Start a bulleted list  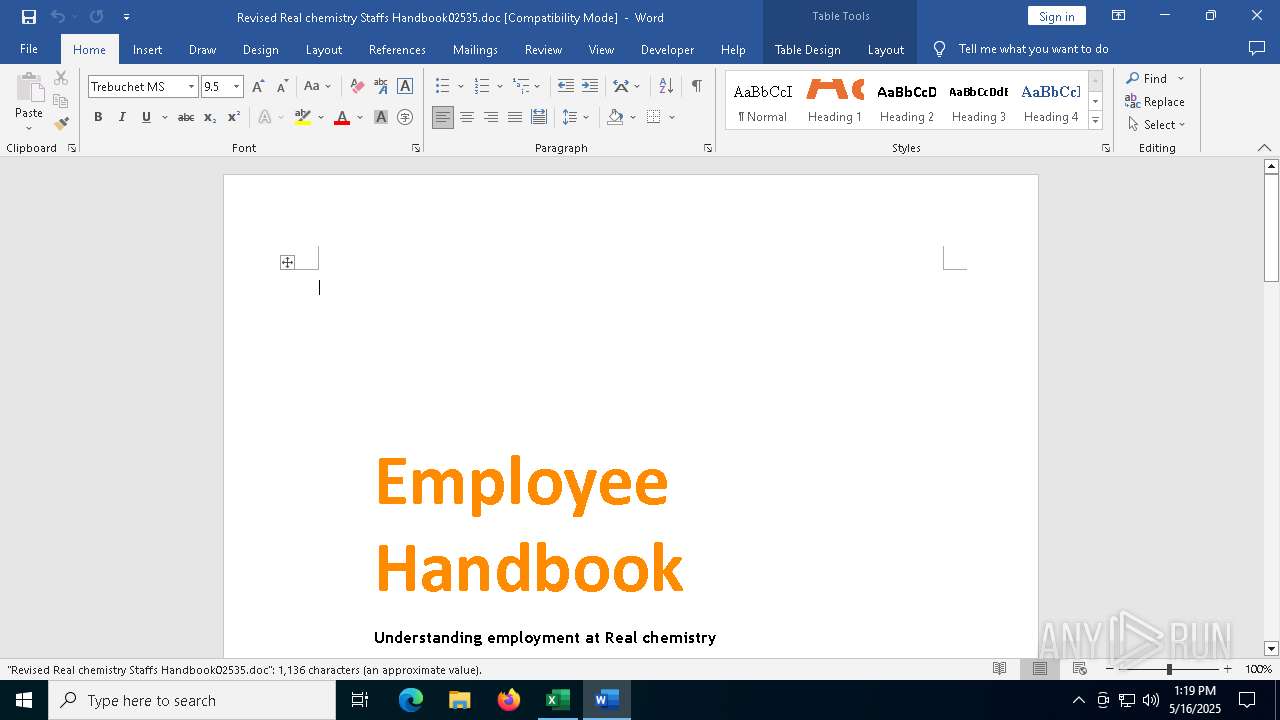point(442,86)
